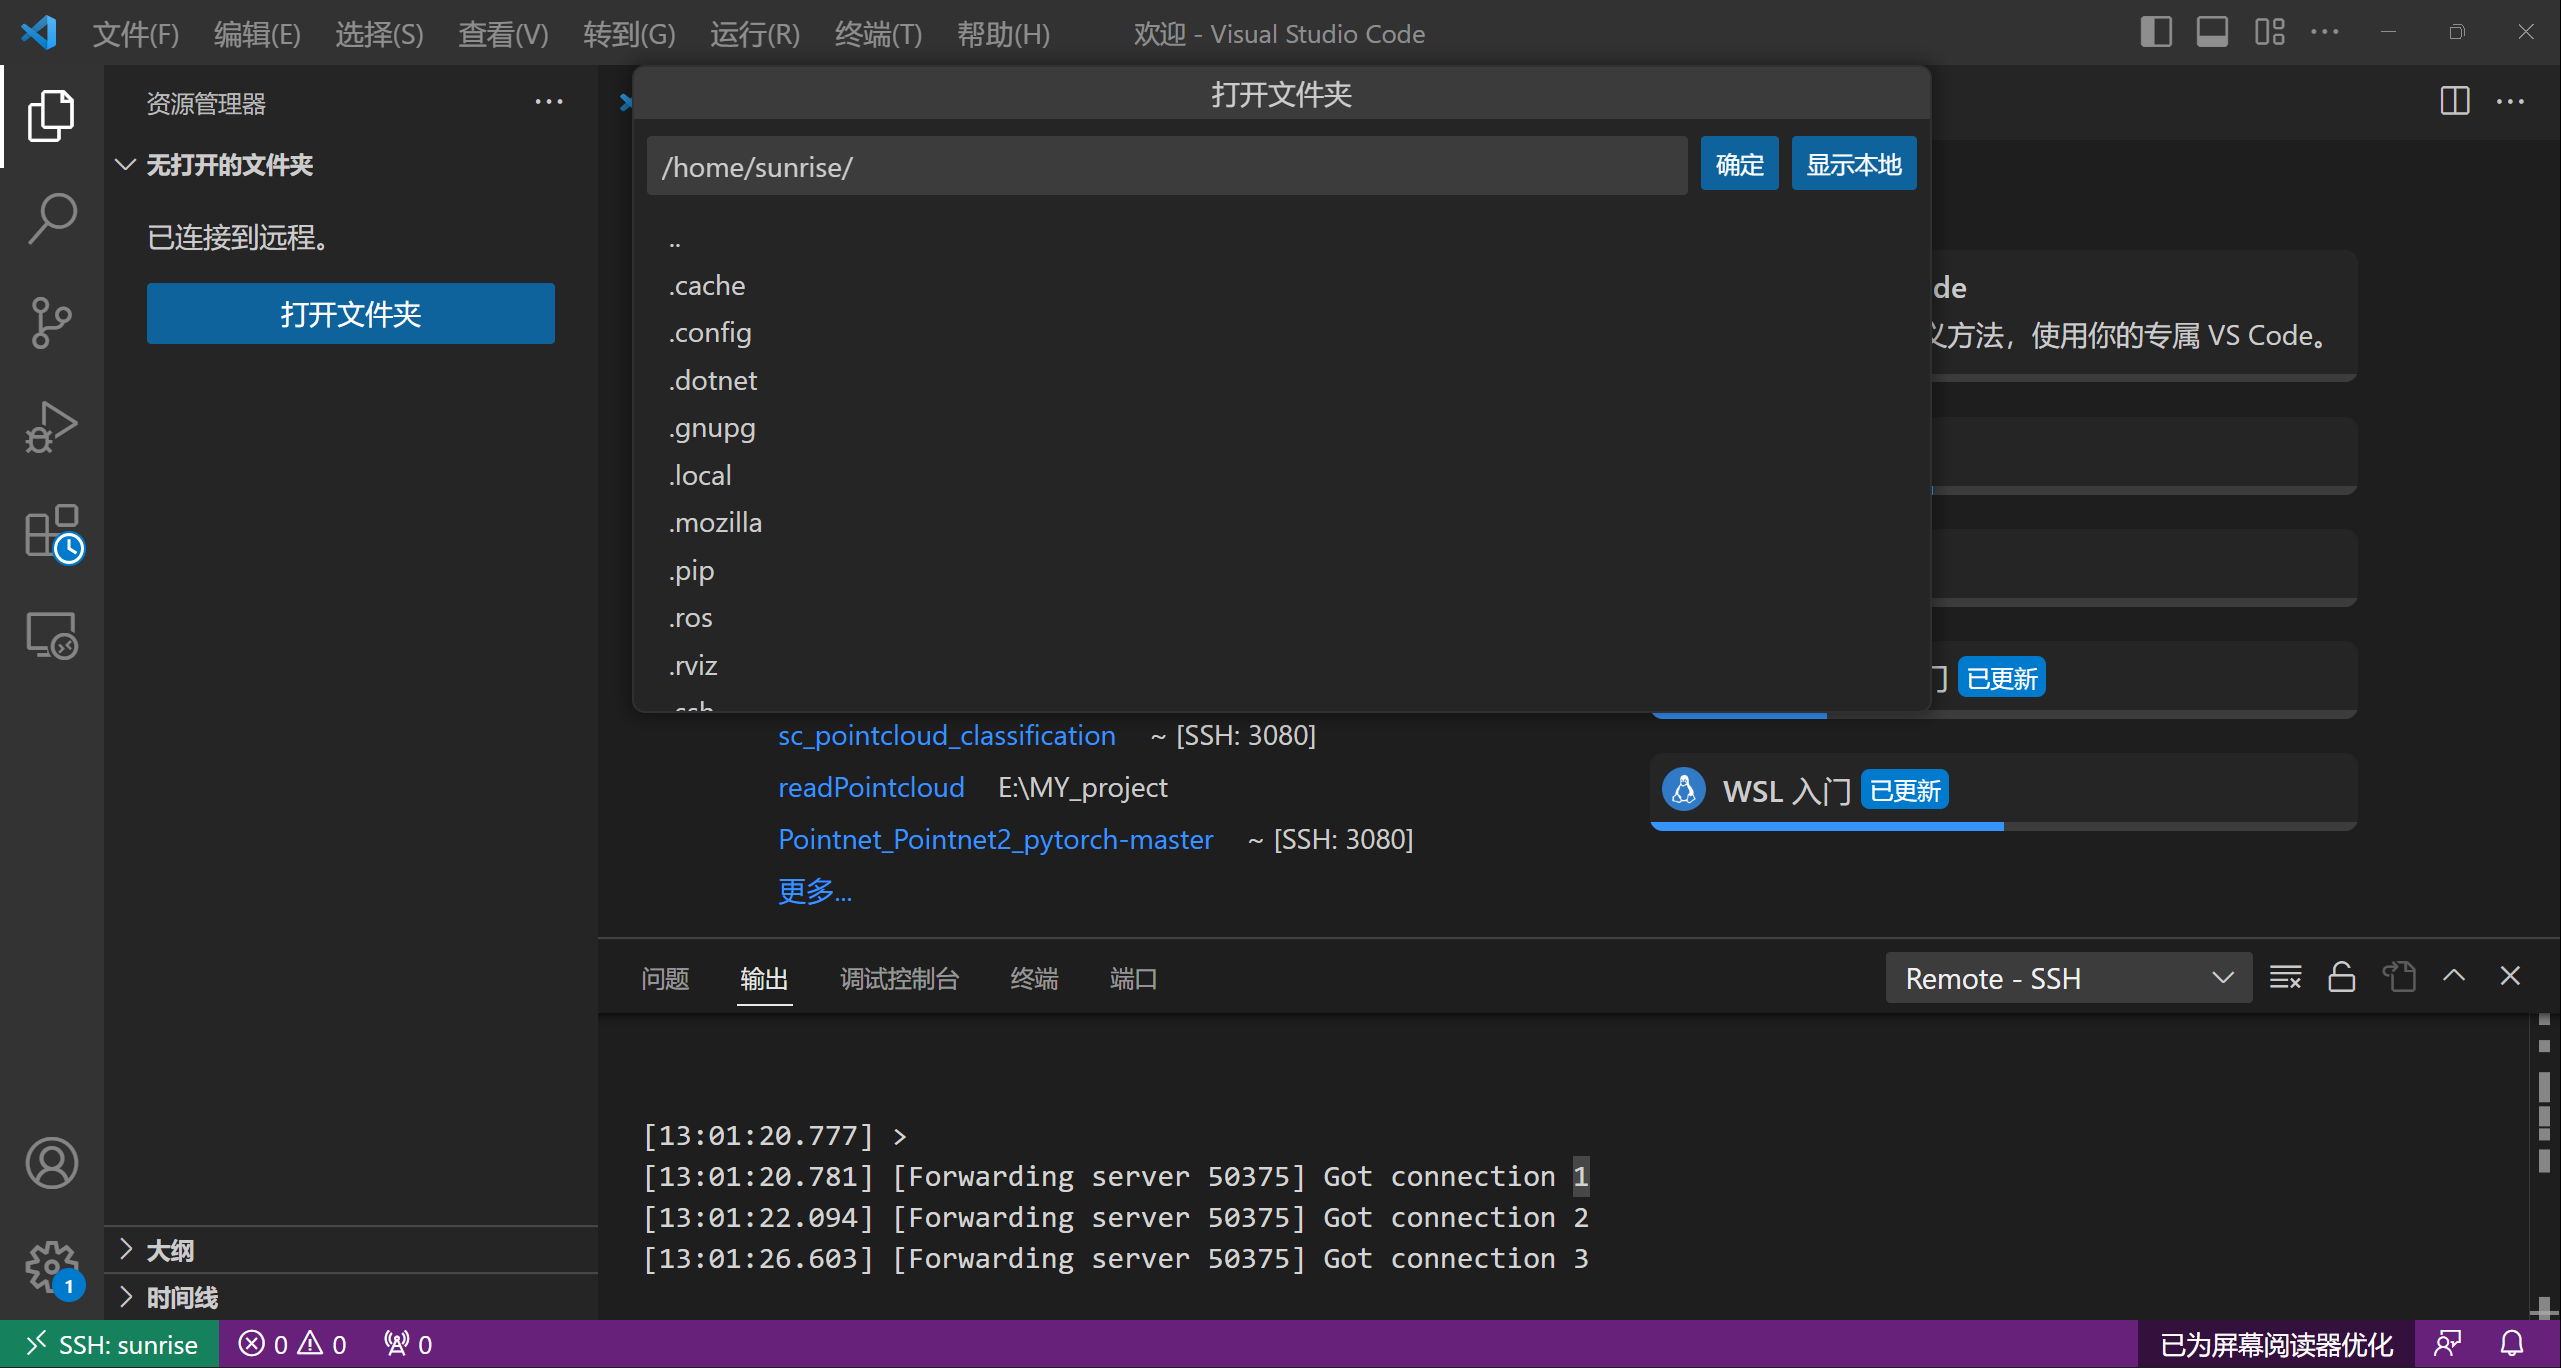The height and width of the screenshot is (1368, 2561).
Task: Open editor more actions ellipsis
Action: (2510, 101)
